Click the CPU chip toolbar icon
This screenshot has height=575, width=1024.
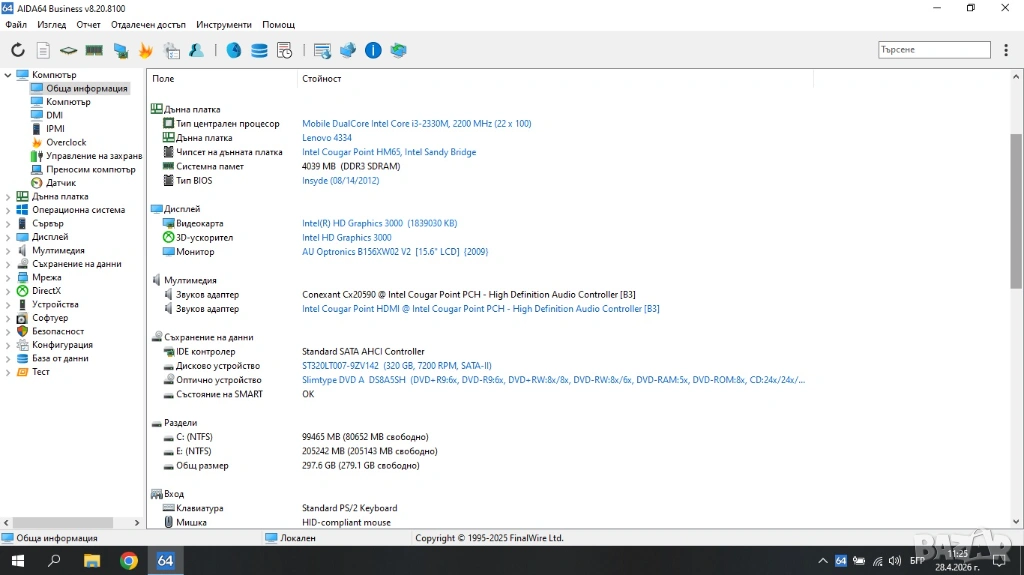click(68, 50)
